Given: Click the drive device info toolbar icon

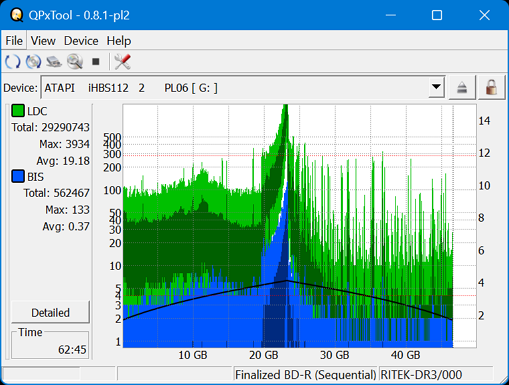Looking at the screenshot, I should [x=54, y=62].
